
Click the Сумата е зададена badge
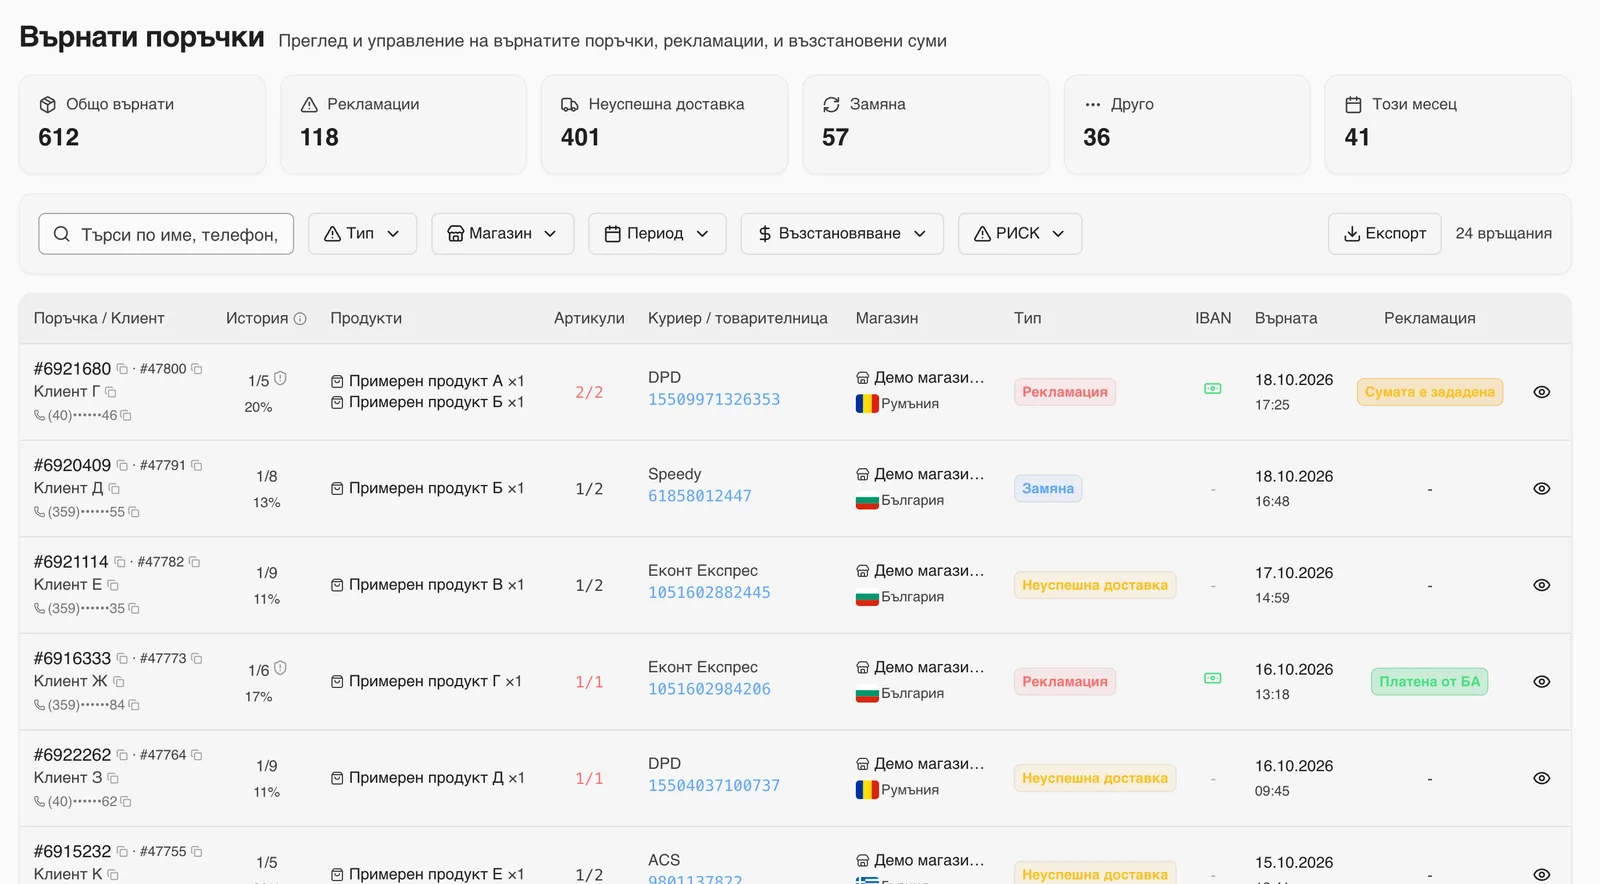pos(1430,392)
